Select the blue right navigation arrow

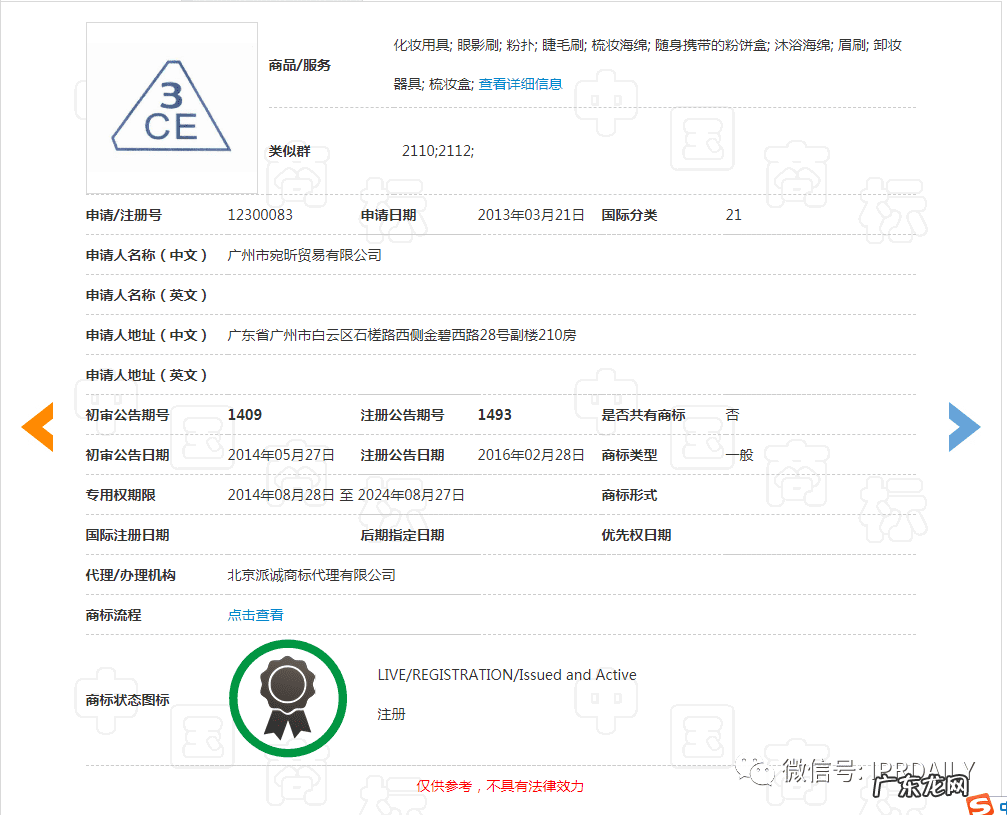pyautogui.click(x=964, y=427)
